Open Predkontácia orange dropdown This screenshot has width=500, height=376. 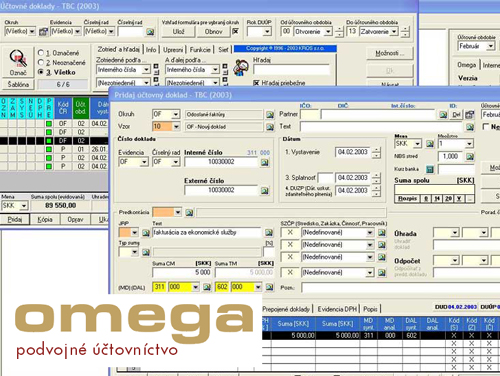tap(178, 212)
